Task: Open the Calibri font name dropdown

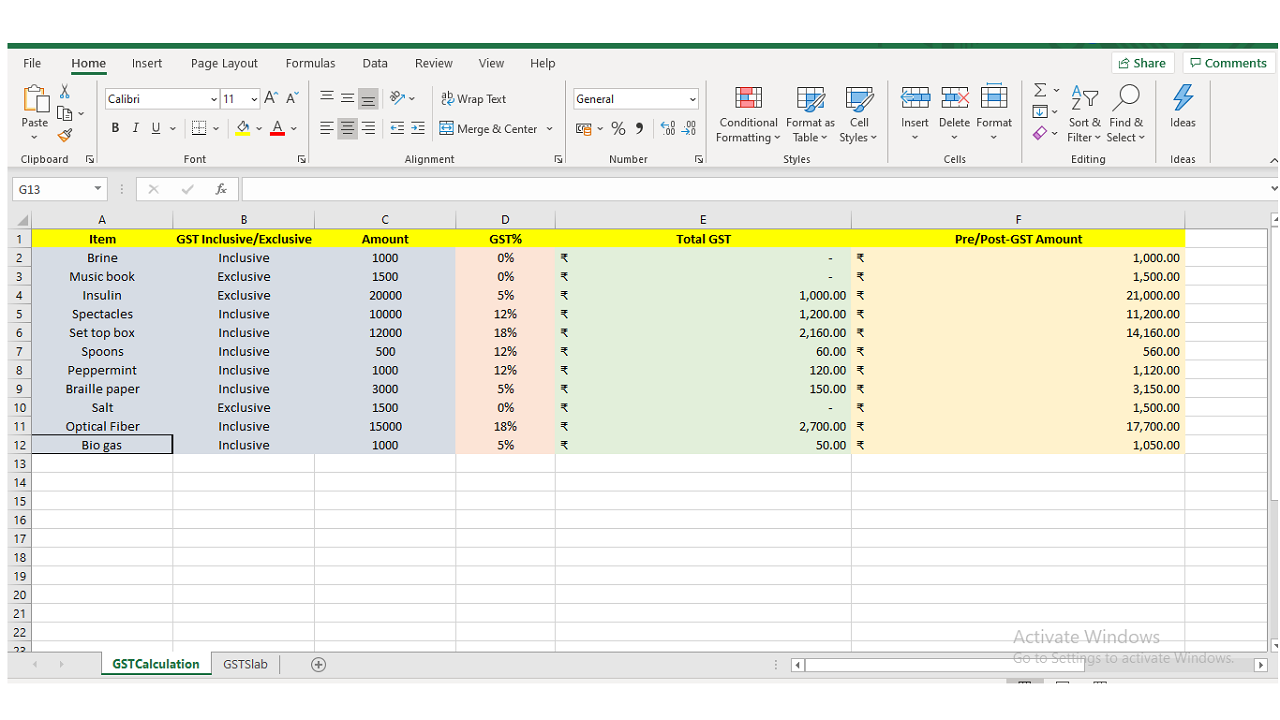Action: tap(214, 99)
